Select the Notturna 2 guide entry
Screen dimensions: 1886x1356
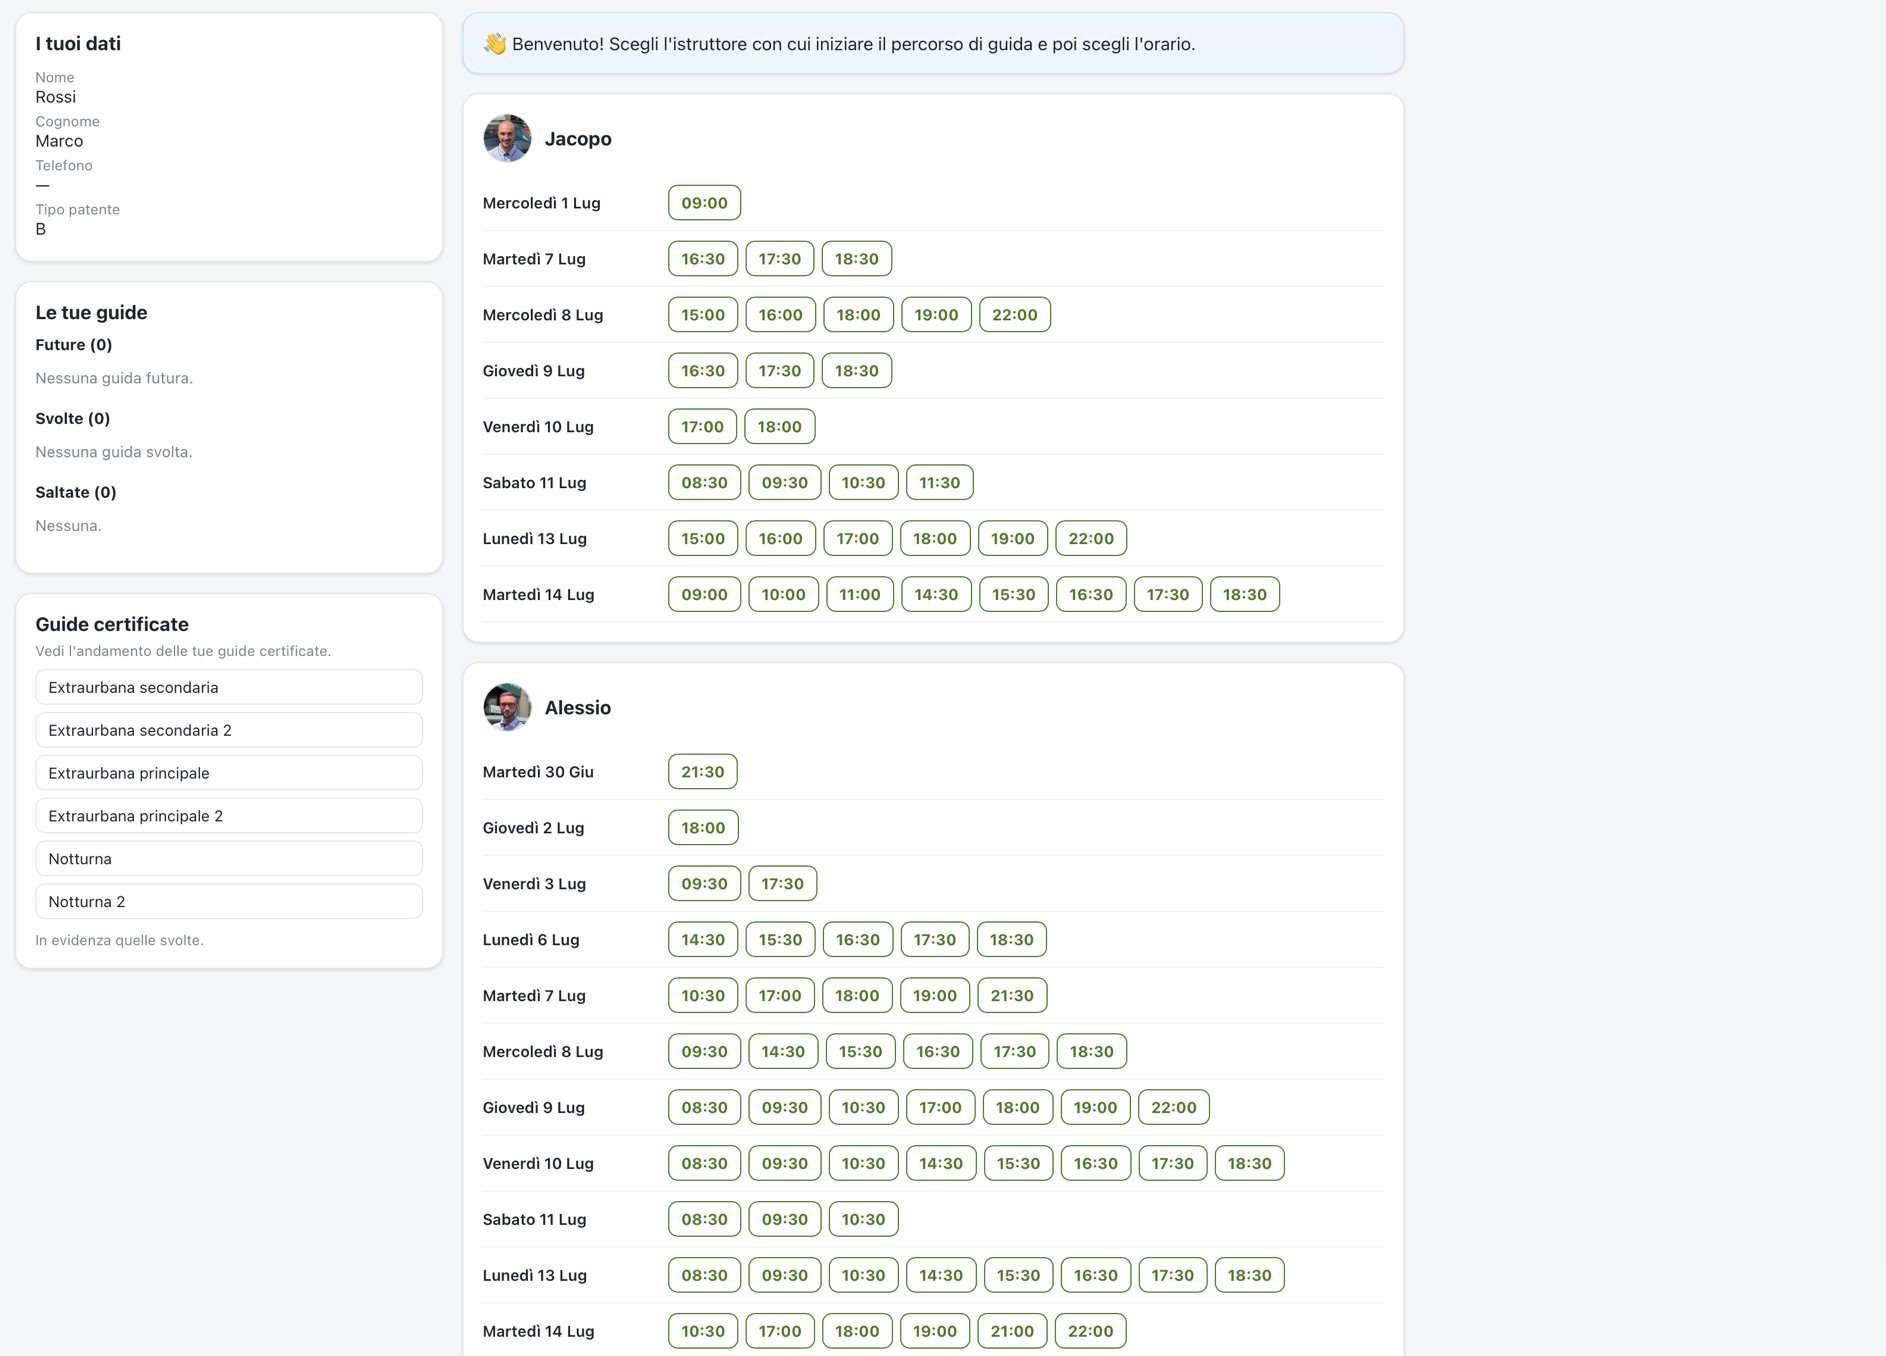coord(229,902)
